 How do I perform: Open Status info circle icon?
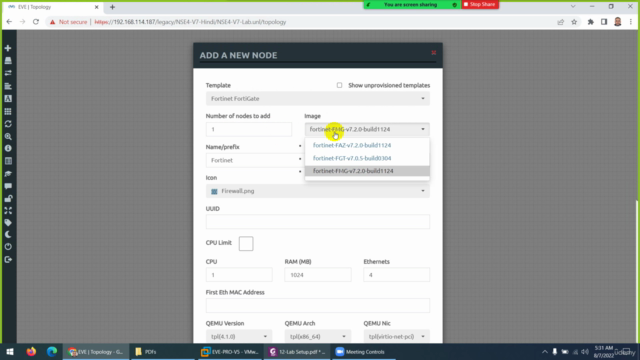[8, 149]
